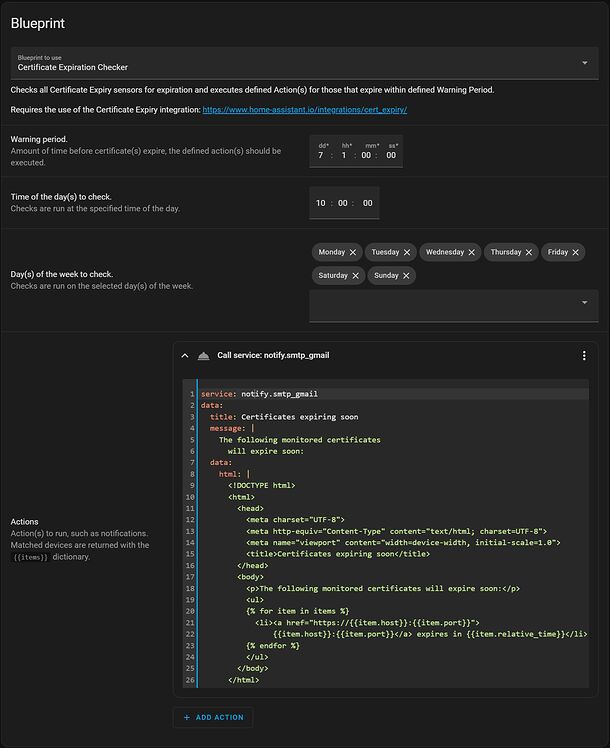The width and height of the screenshot is (610, 748).
Task: Click line number 26 in the gutter
Action: 190,680
